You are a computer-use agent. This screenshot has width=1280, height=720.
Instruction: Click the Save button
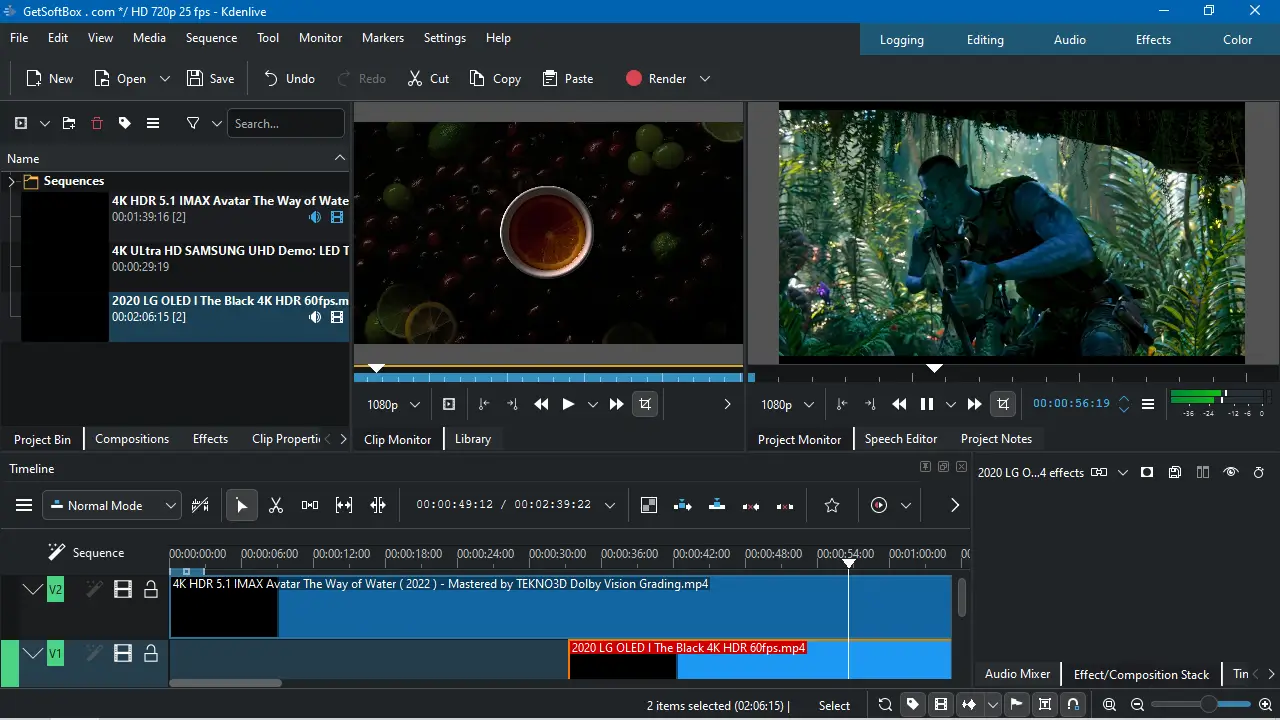click(210, 79)
